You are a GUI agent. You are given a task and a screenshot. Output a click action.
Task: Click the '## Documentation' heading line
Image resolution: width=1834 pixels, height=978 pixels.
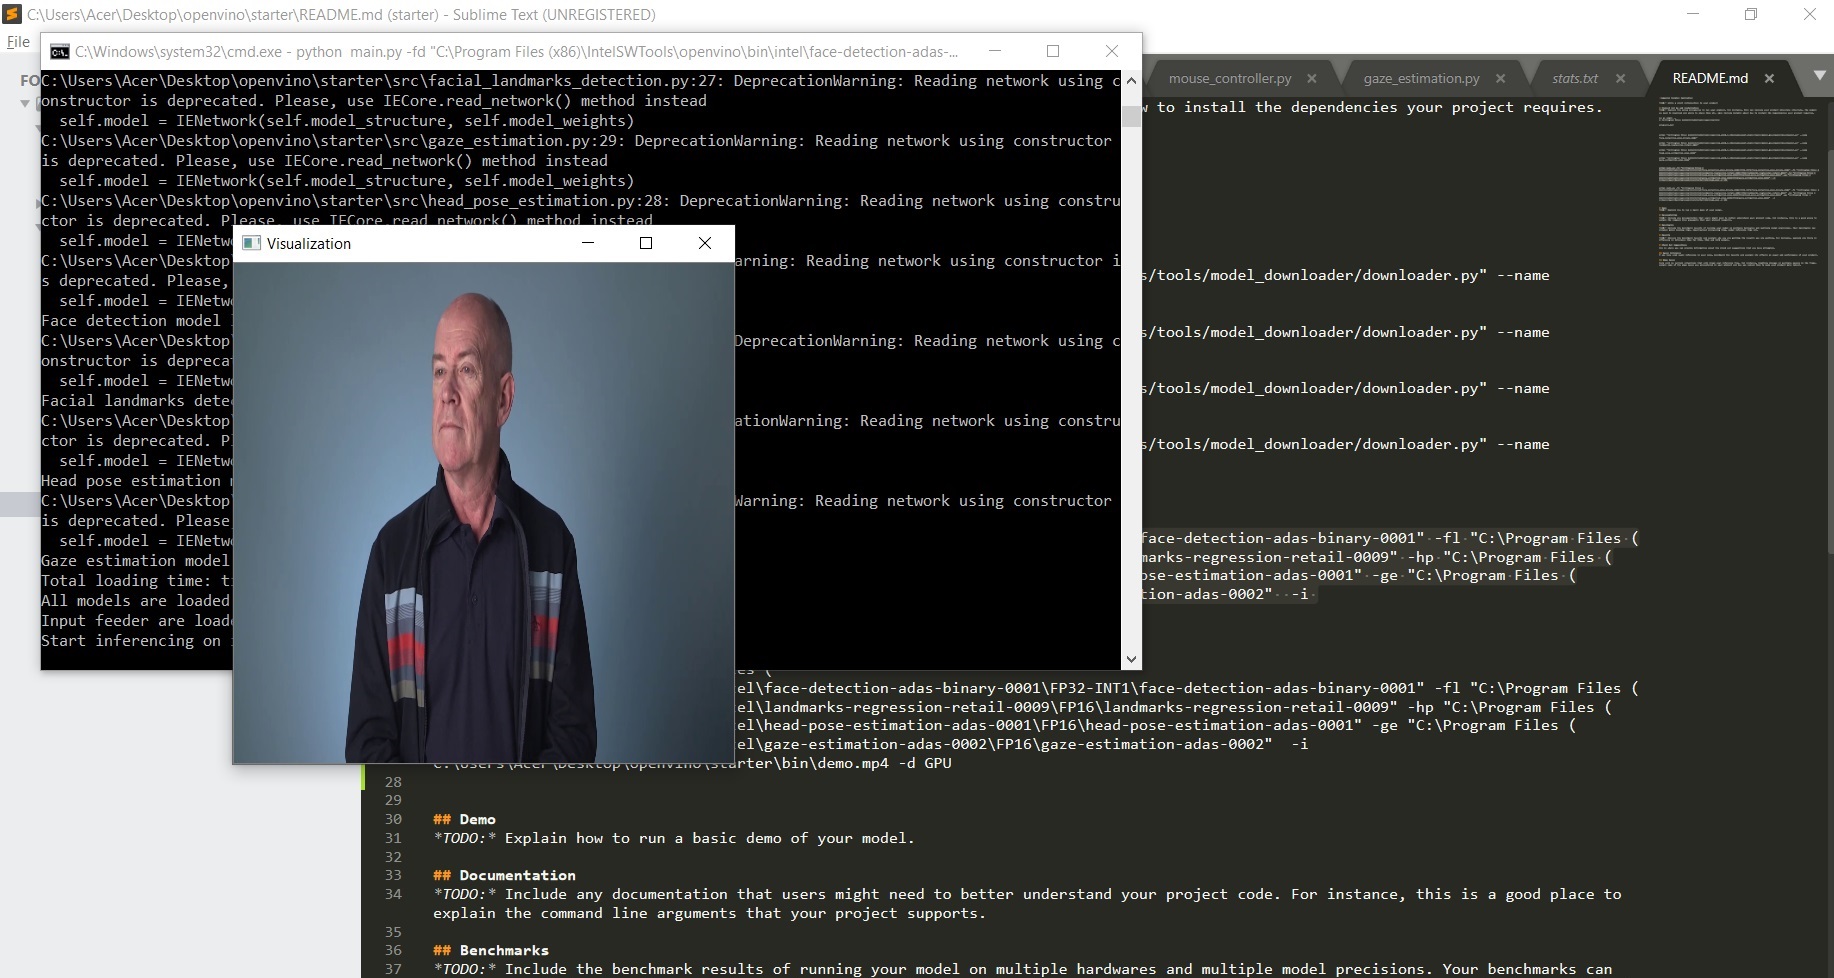(505, 875)
